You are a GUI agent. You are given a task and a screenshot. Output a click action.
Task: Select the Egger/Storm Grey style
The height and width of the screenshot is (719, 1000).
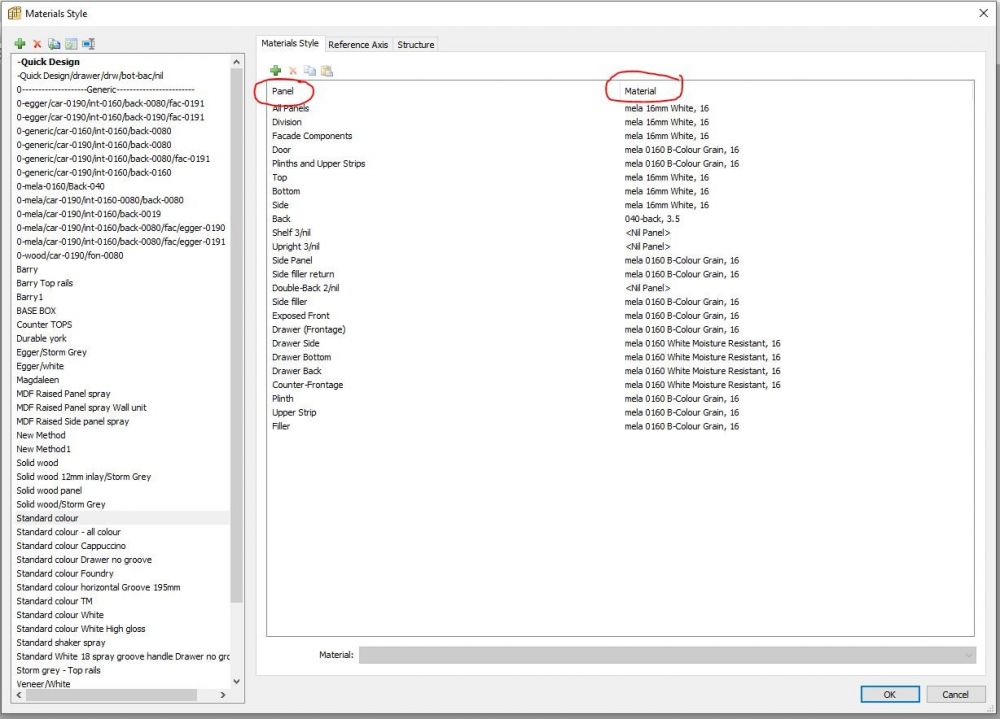(52, 352)
